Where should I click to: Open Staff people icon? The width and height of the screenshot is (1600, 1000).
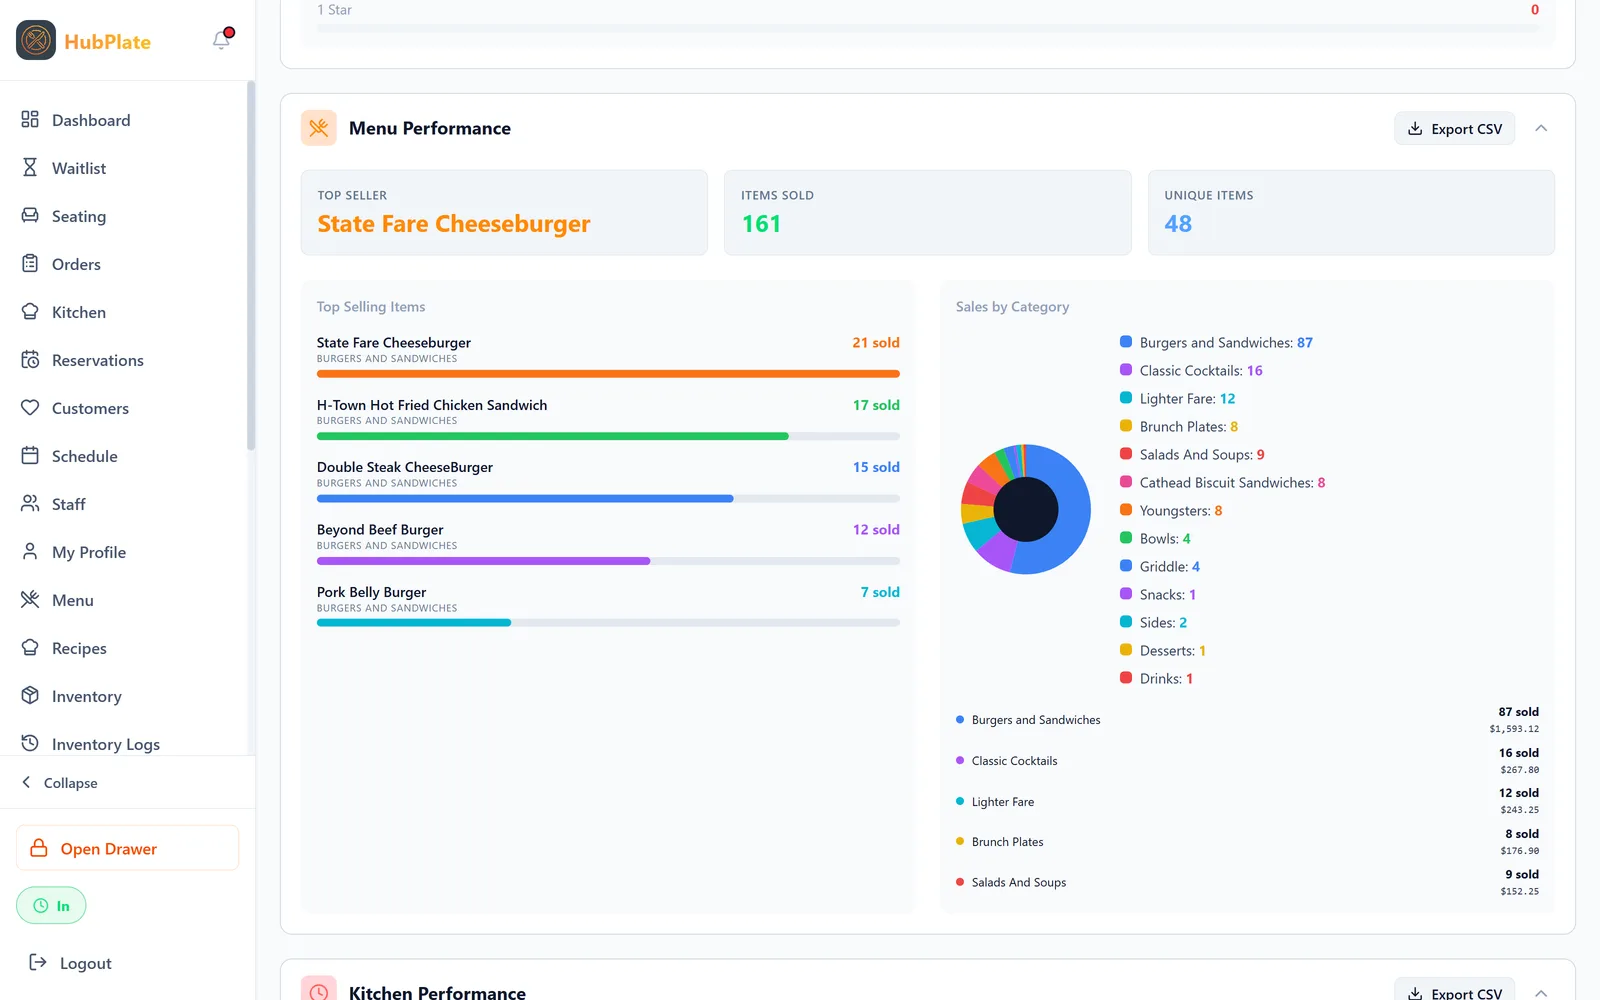point(30,504)
